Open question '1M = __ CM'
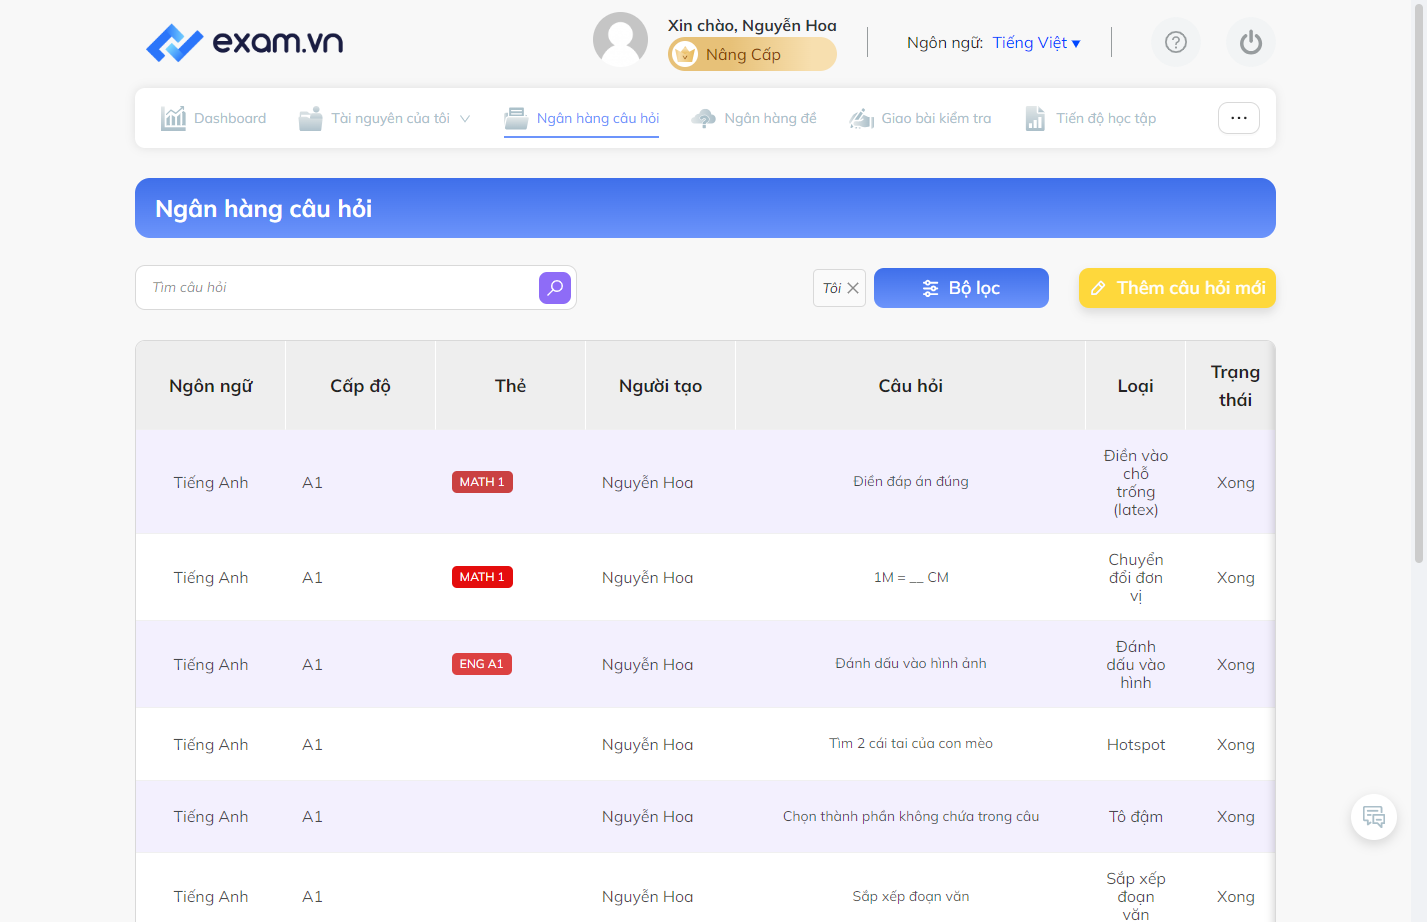Image resolution: width=1427 pixels, height=922 pixels. point(911,577)
